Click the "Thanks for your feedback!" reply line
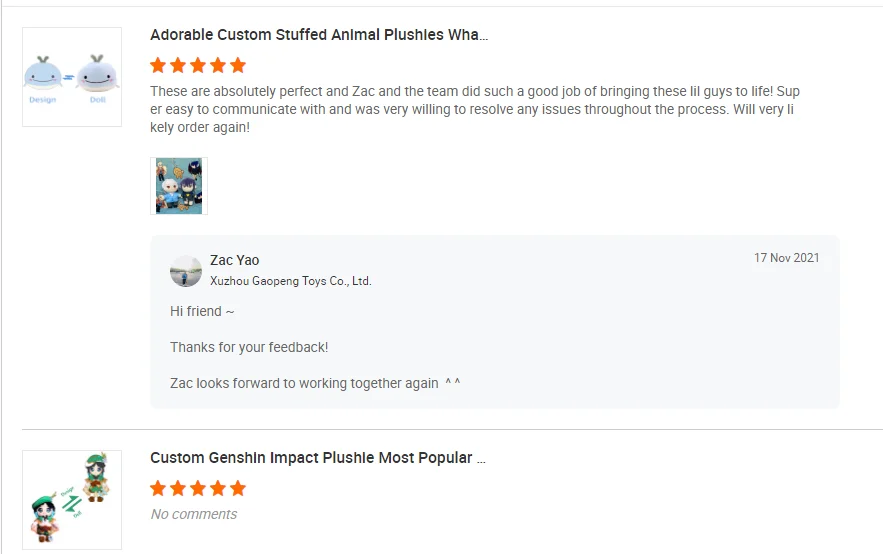This screenshot has height=554, width=883. 249,347
